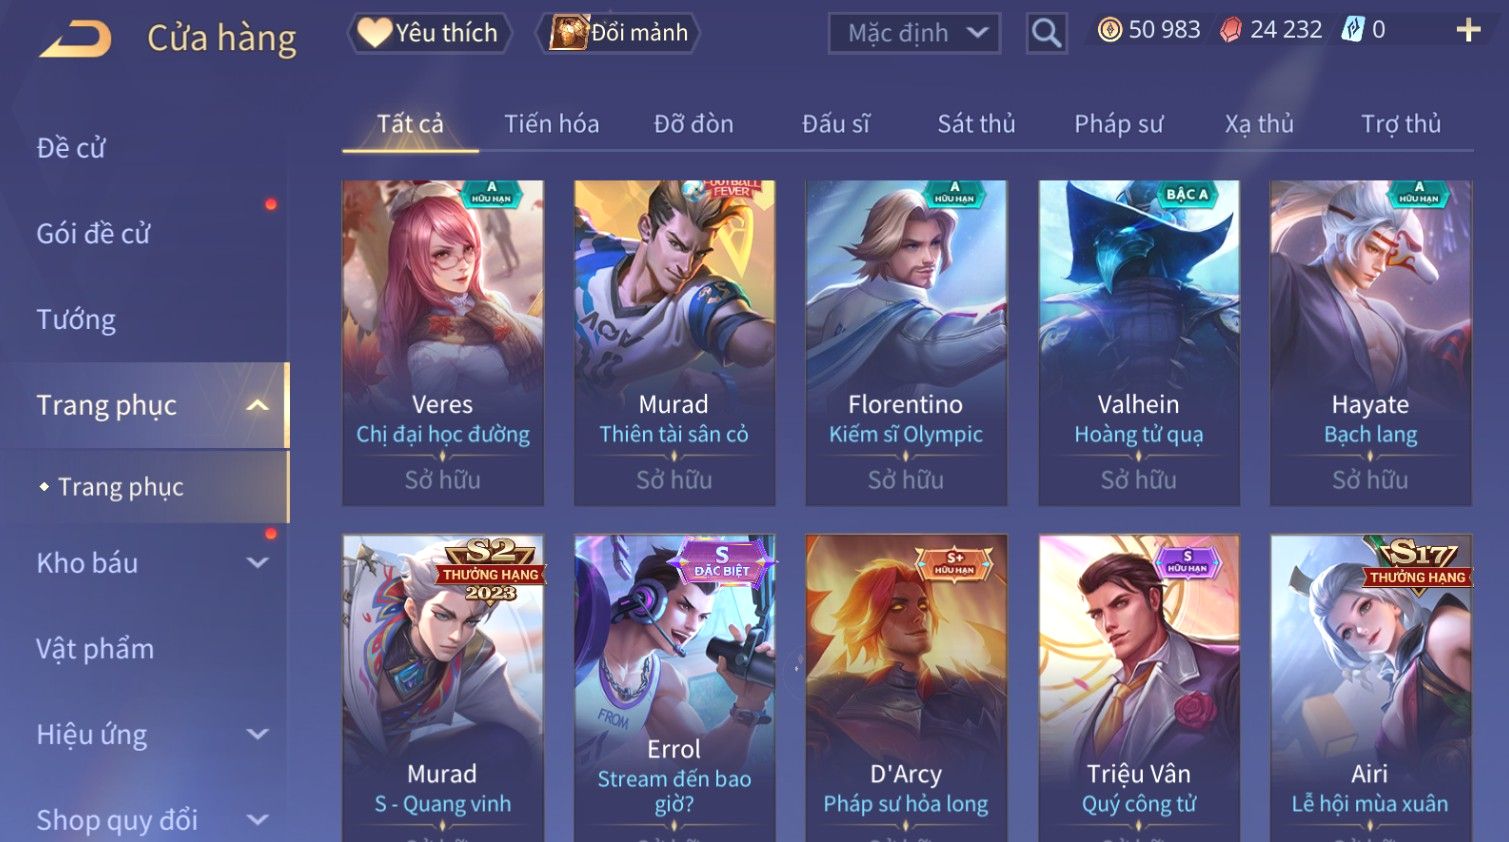Go to Tướng in the sidebar
The height and width of the screenshot is (842, 1509).
[76, 320]
